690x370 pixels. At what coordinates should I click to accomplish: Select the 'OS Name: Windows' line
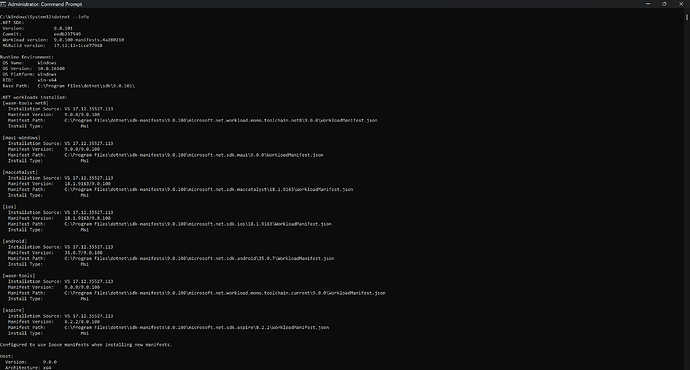29,62
